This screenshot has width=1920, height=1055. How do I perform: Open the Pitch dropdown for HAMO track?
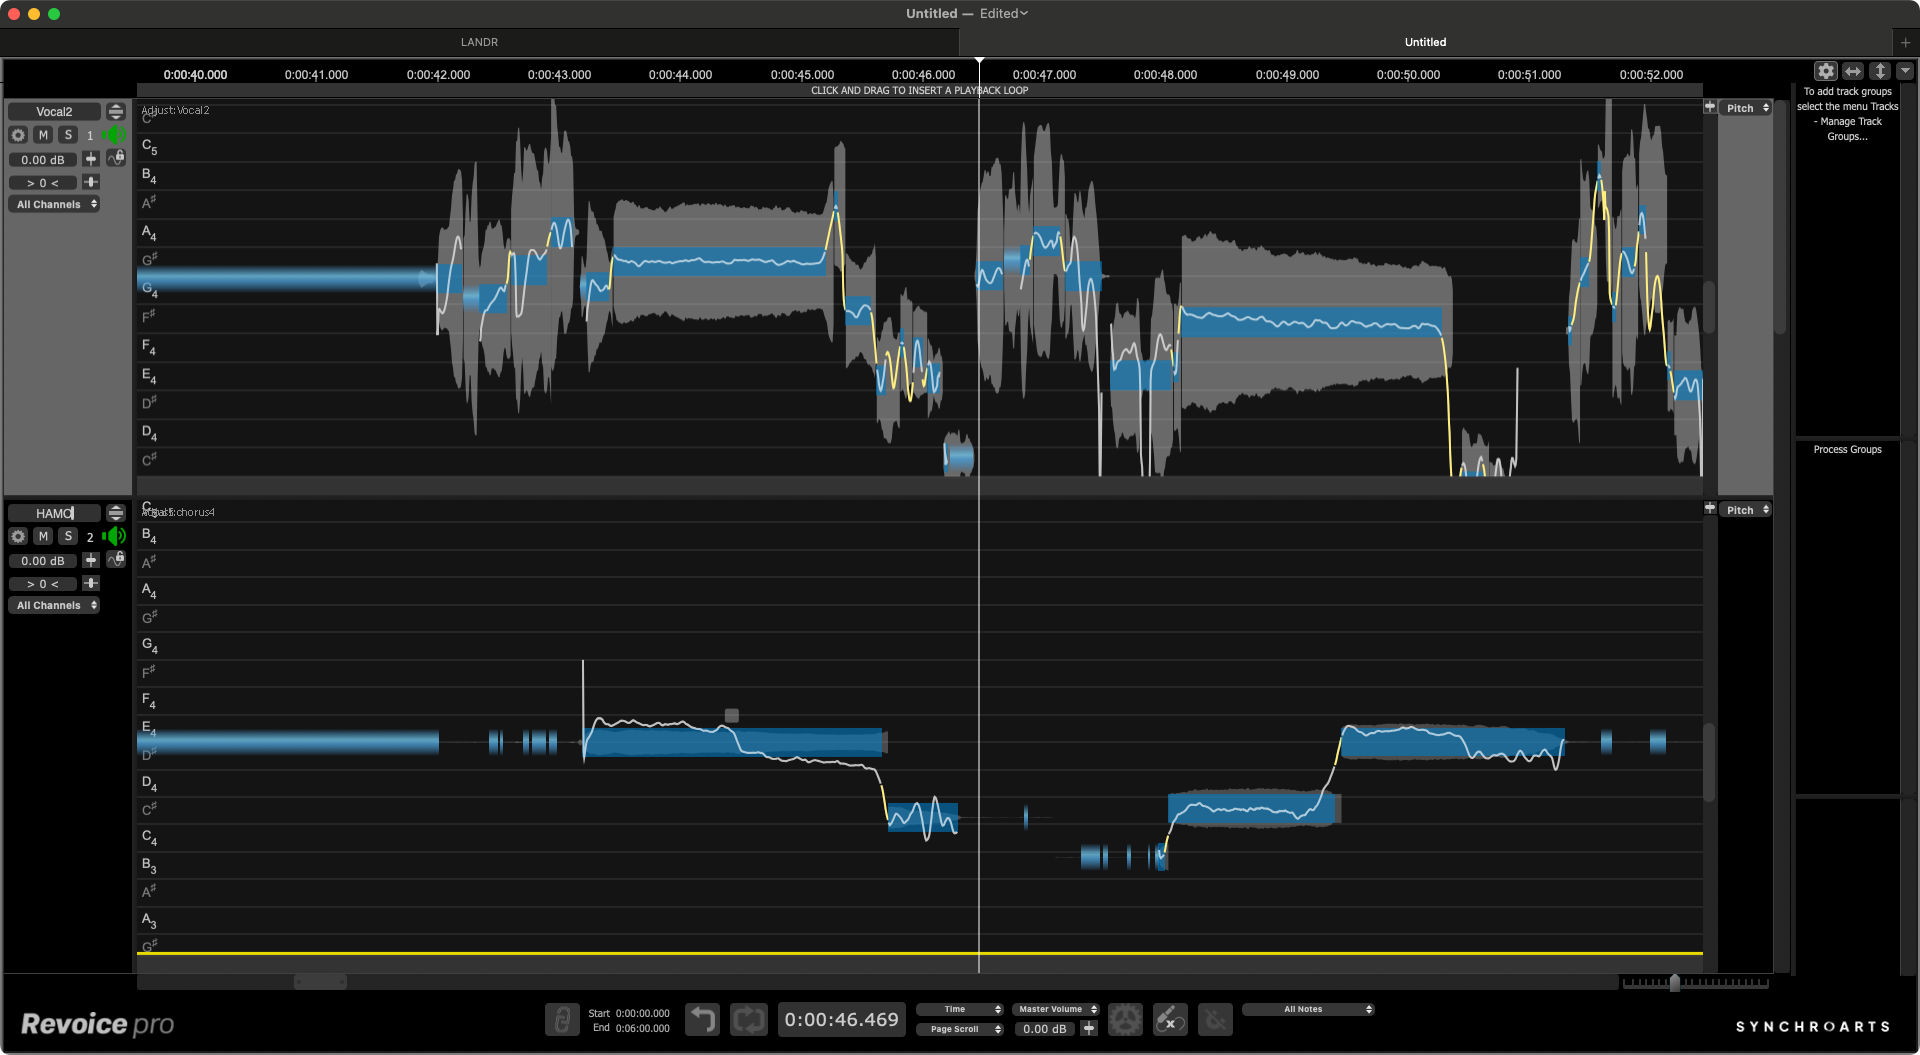[1746, 510]
